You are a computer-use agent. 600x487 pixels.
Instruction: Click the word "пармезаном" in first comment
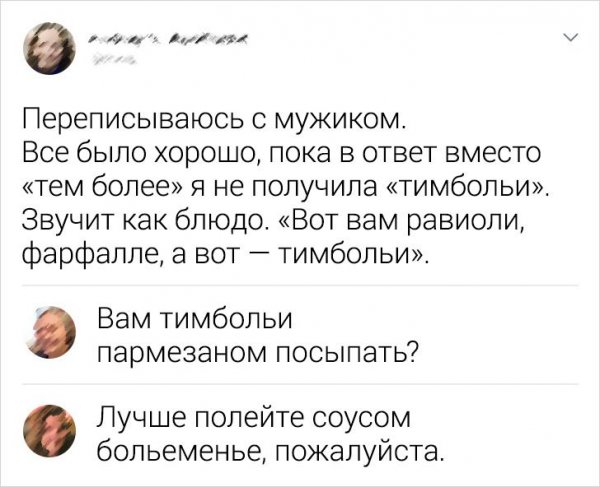pos(183,351)
